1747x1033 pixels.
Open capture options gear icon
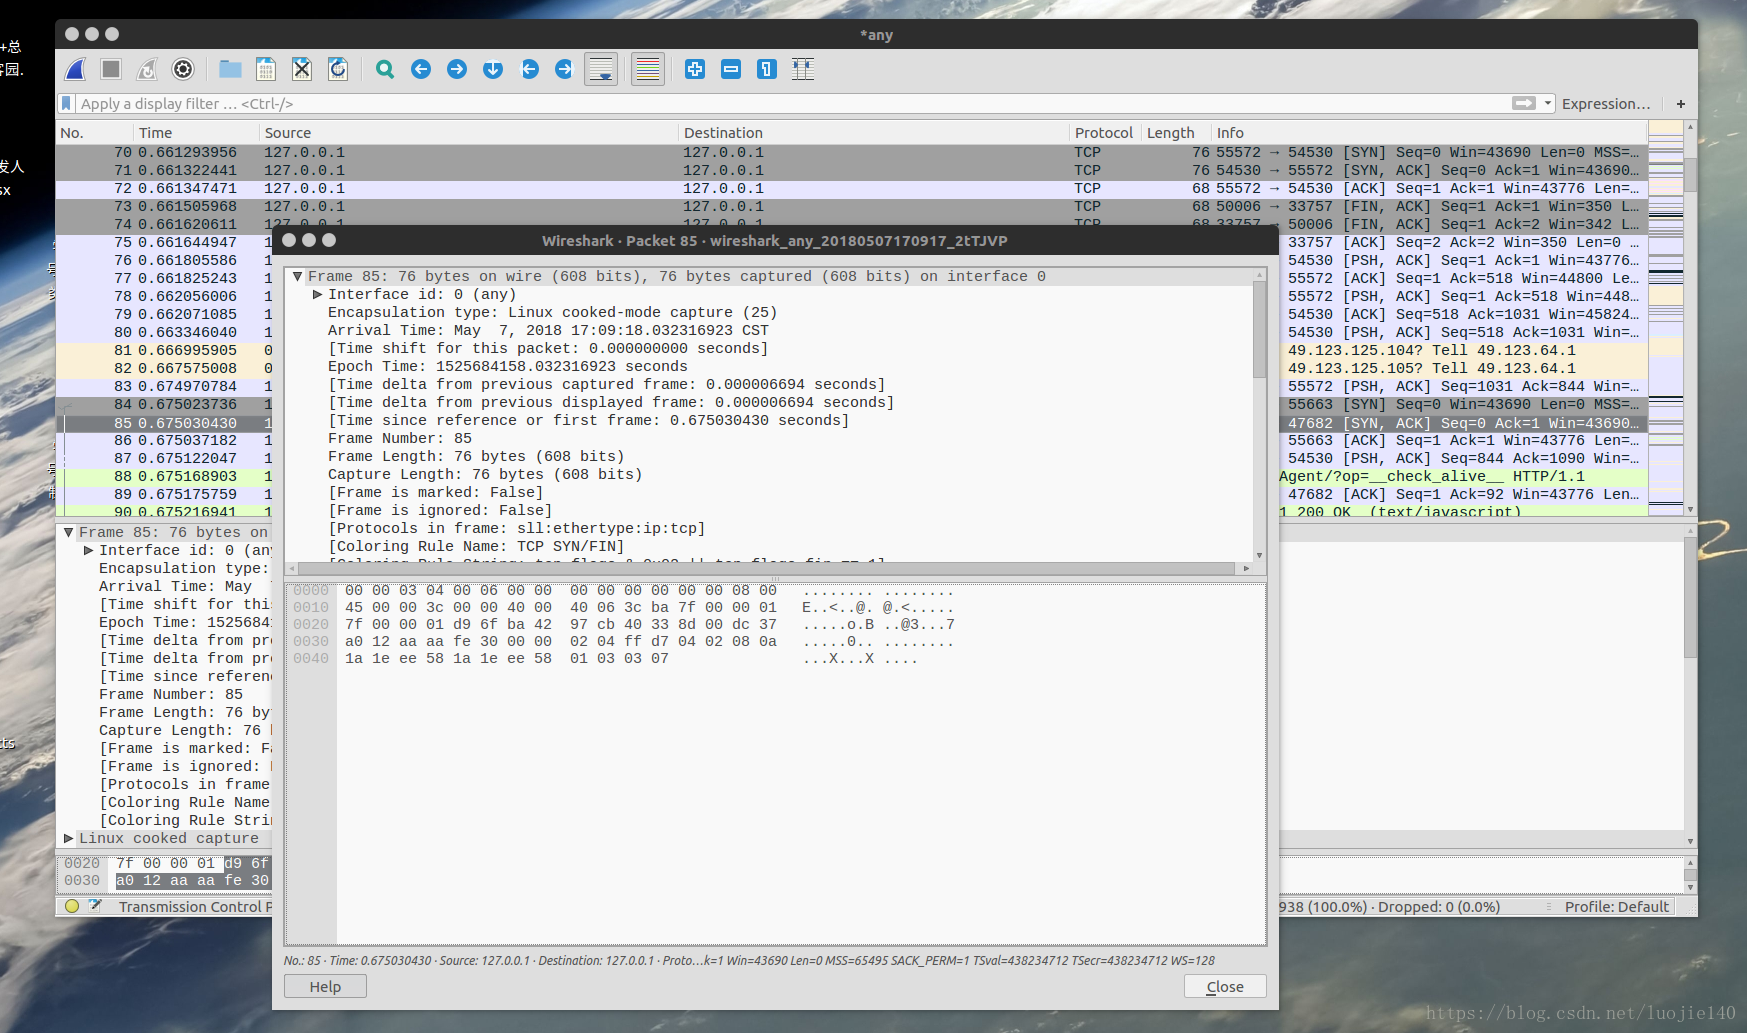point(183,69)
